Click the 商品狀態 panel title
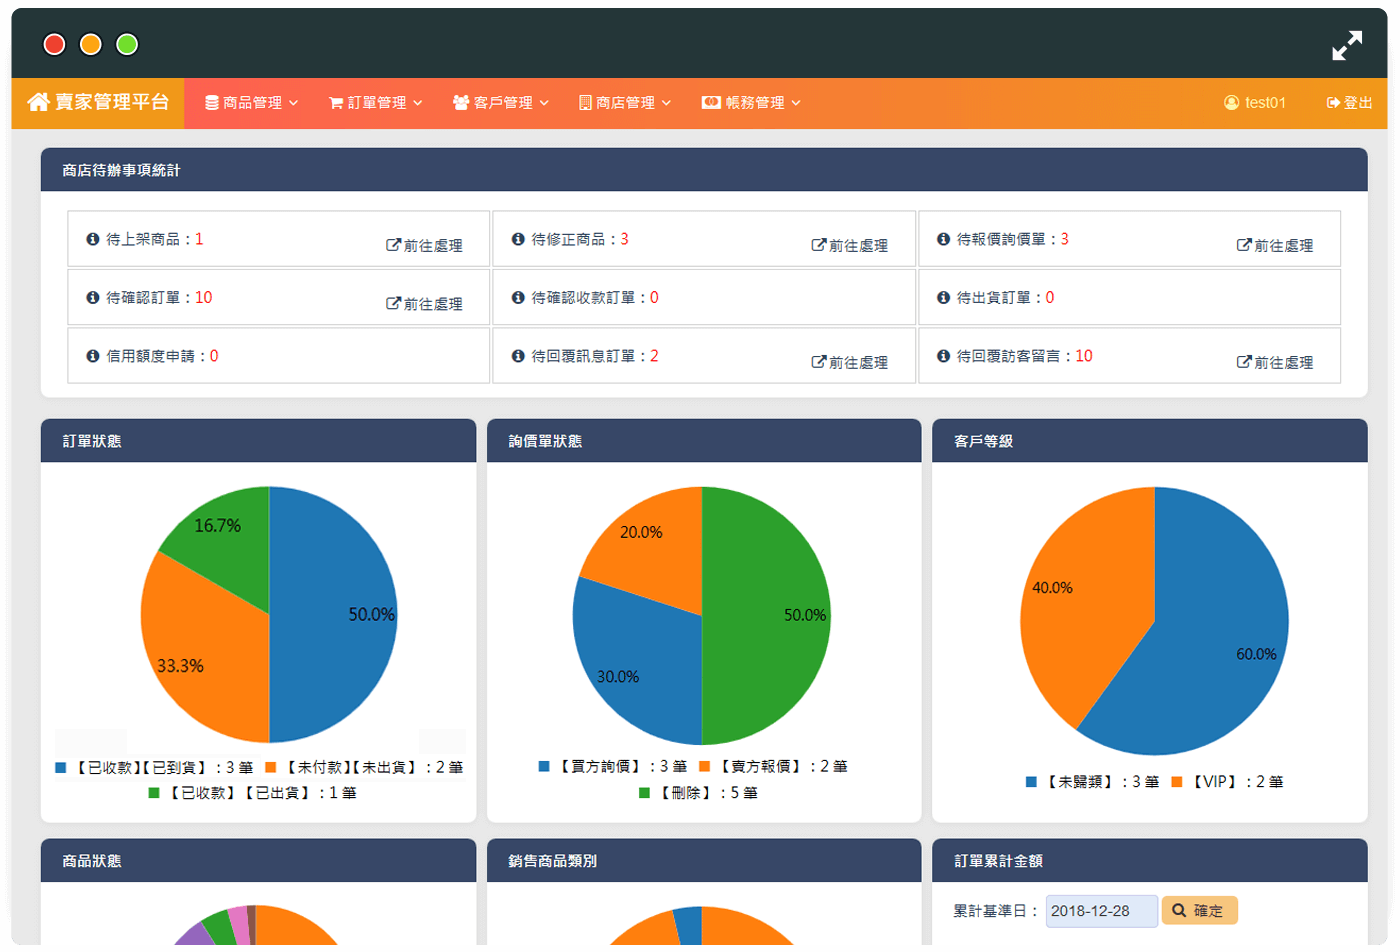This screenshot has width=1400, height=952. coord(92,861)
